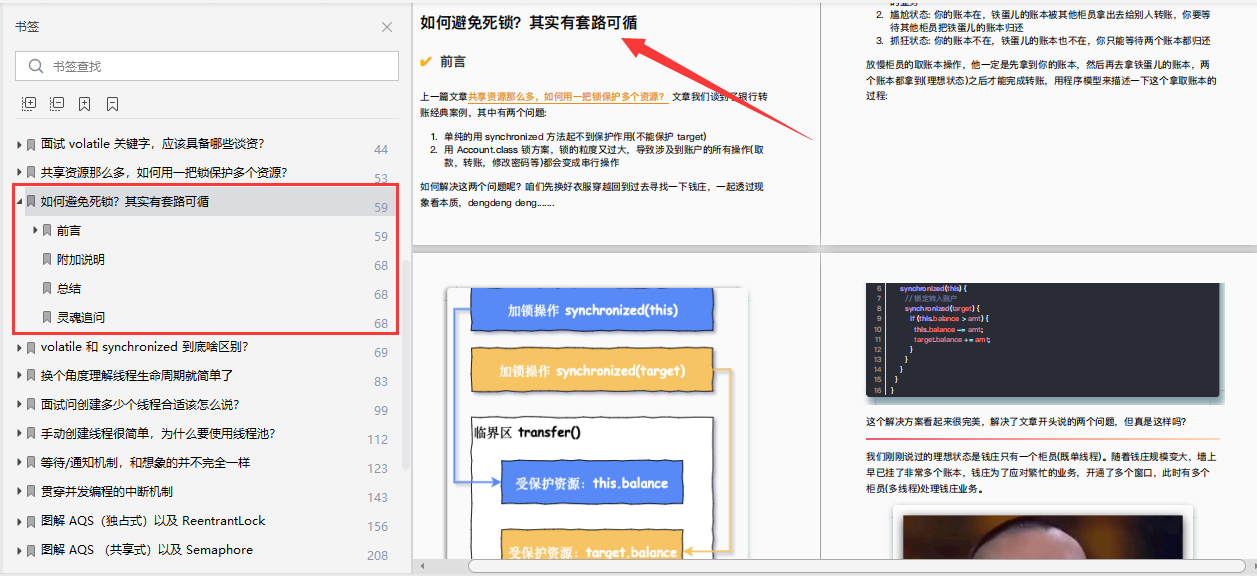
Task: Click the document heading 如何避免死锁？其实有套路可循
Action: 529,23
